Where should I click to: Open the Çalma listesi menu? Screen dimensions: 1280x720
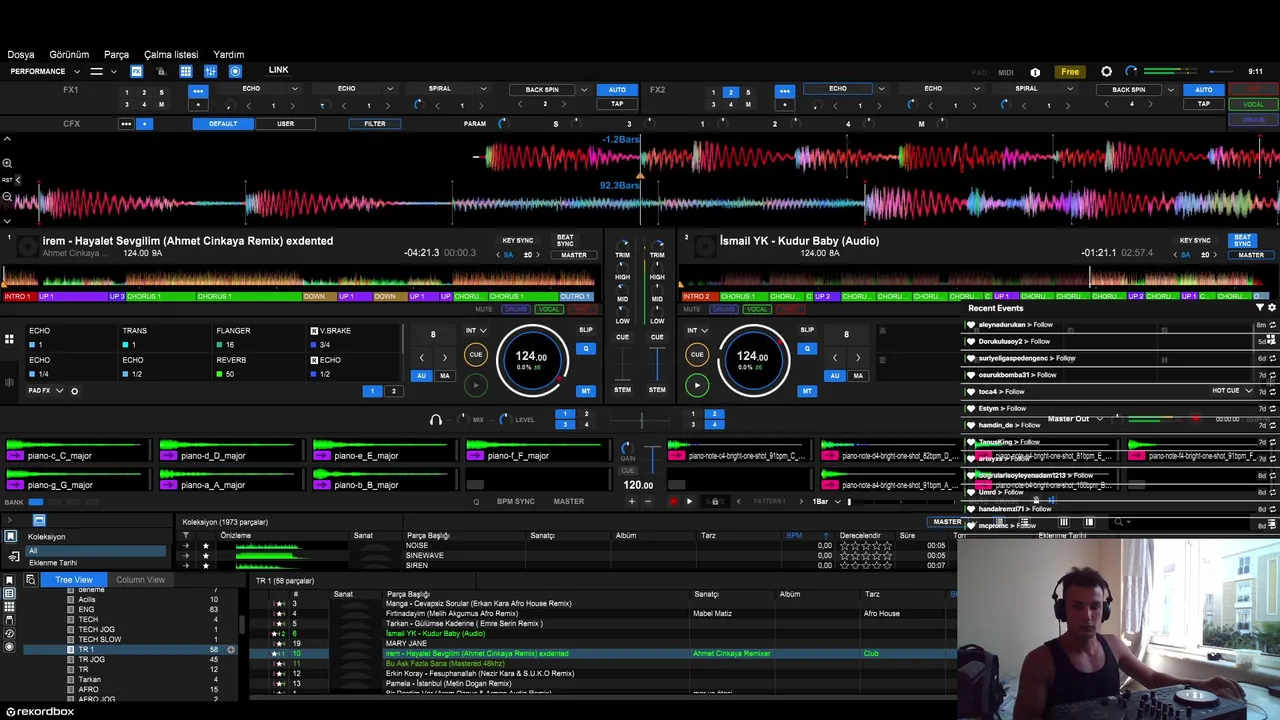171,55
